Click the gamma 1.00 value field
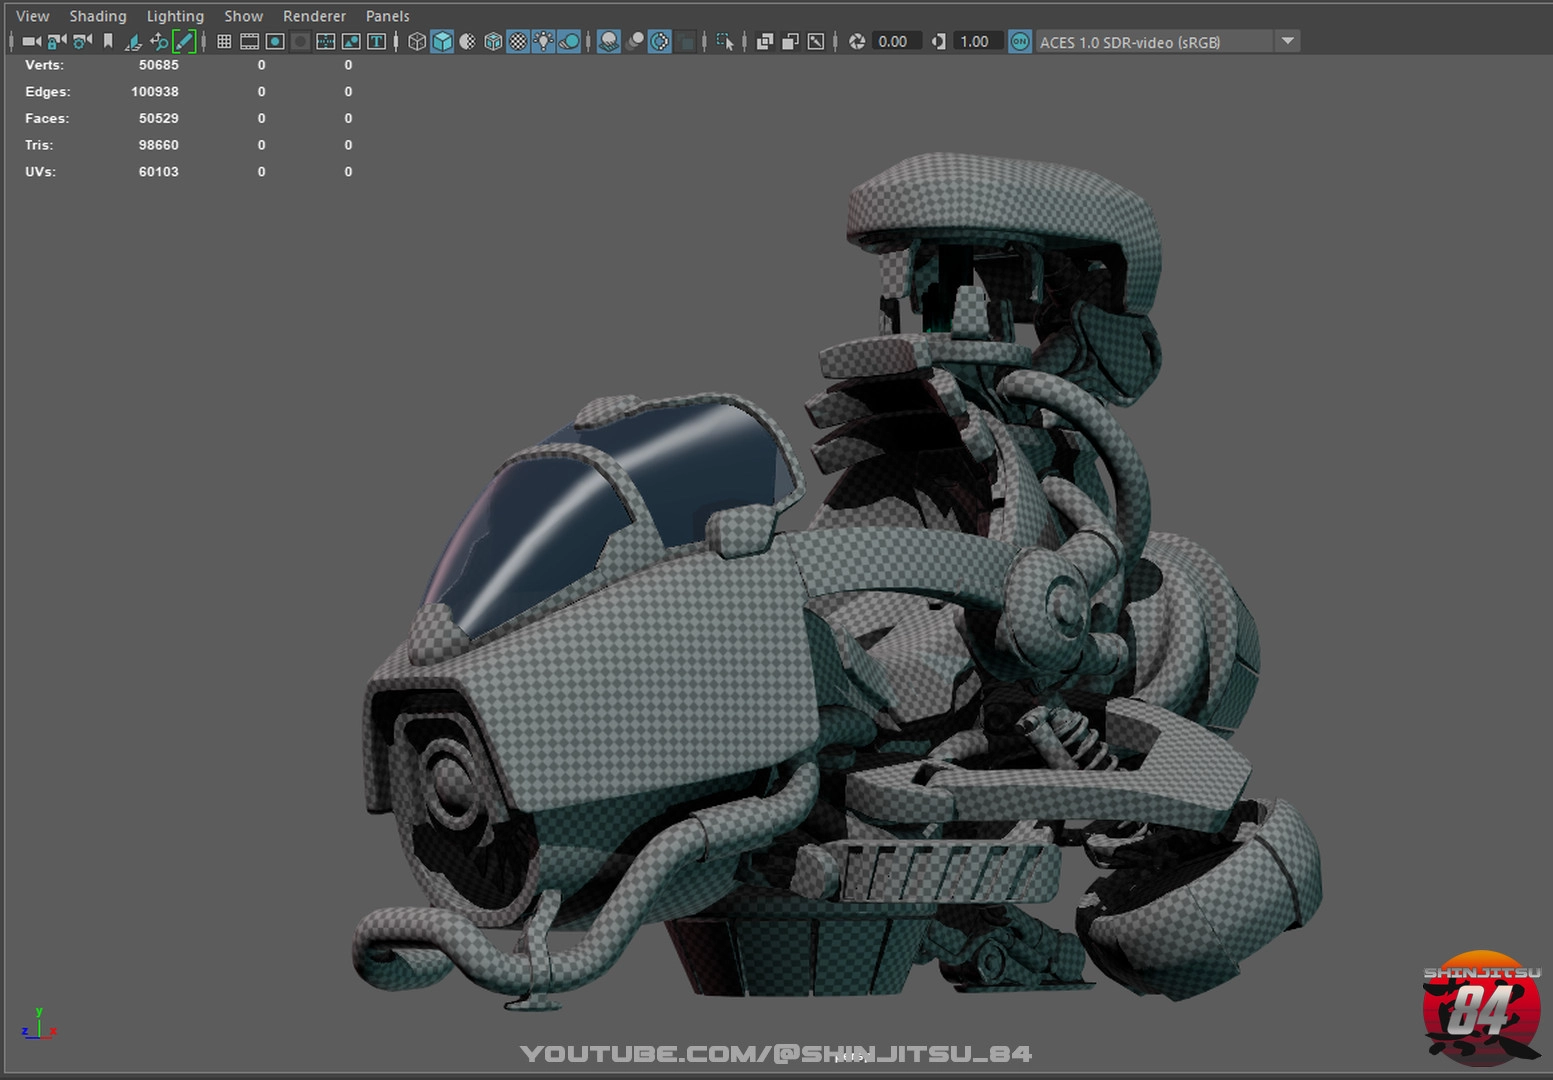1553x1080 pixels. (x=974, y=41)
